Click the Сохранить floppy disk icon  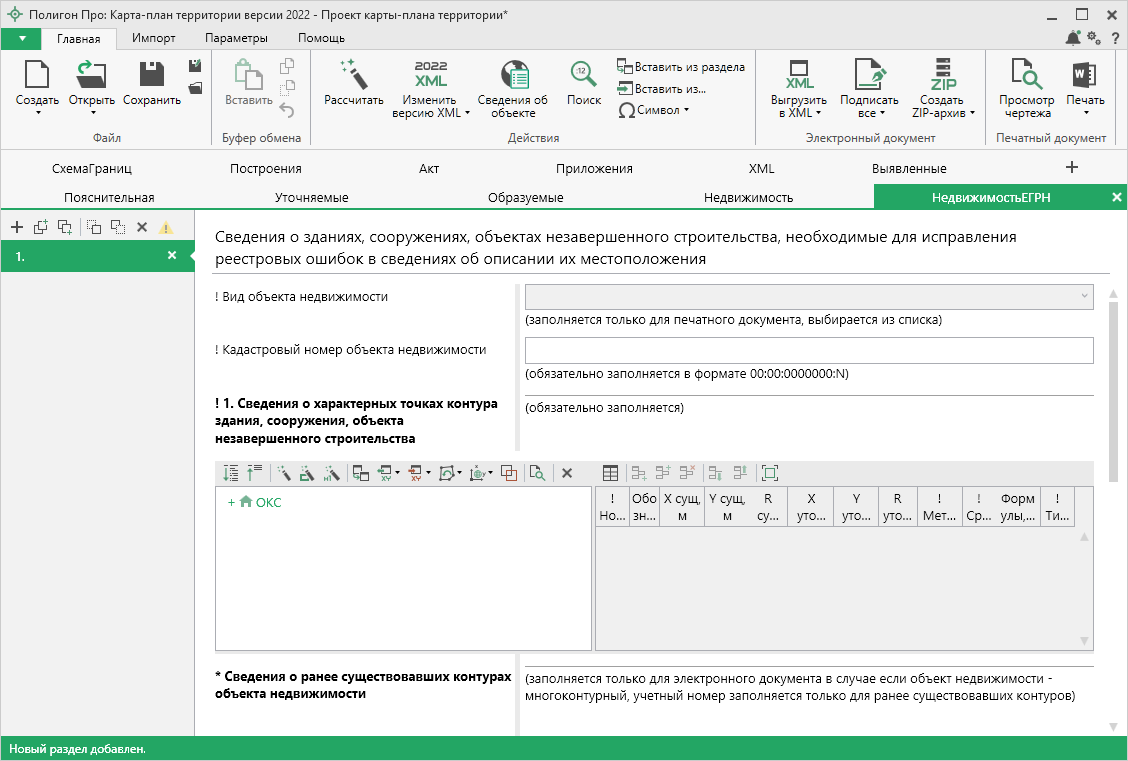pyautogui.click(x=152, y=75)
